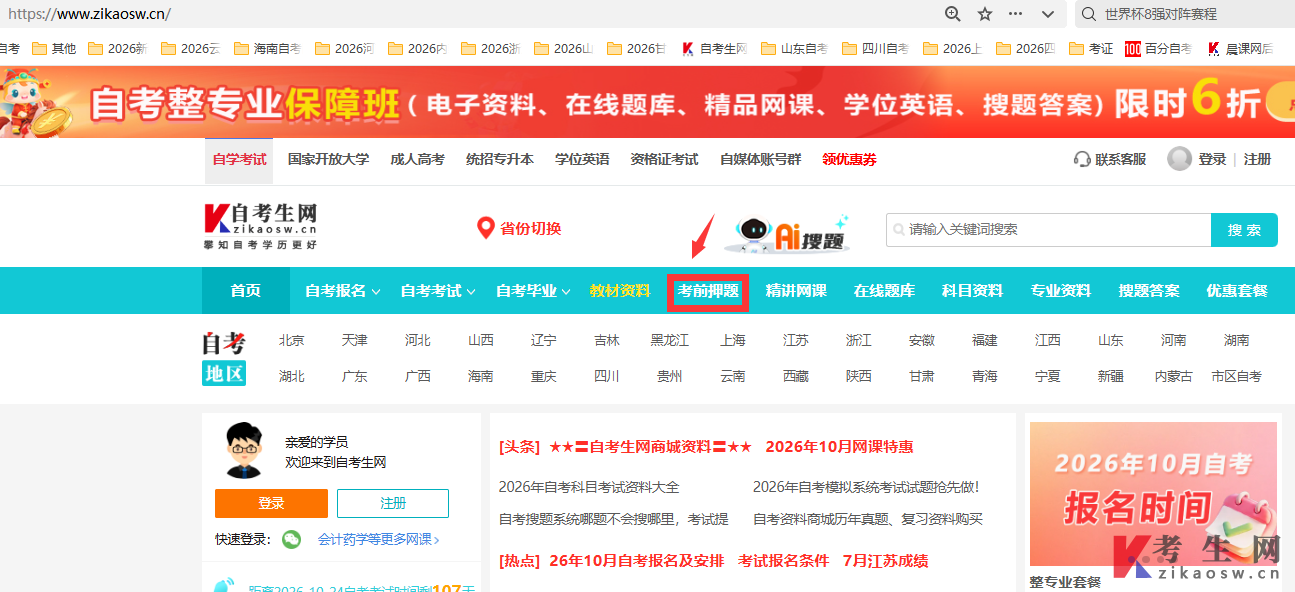Select the 成人高考 top tab

417,159
